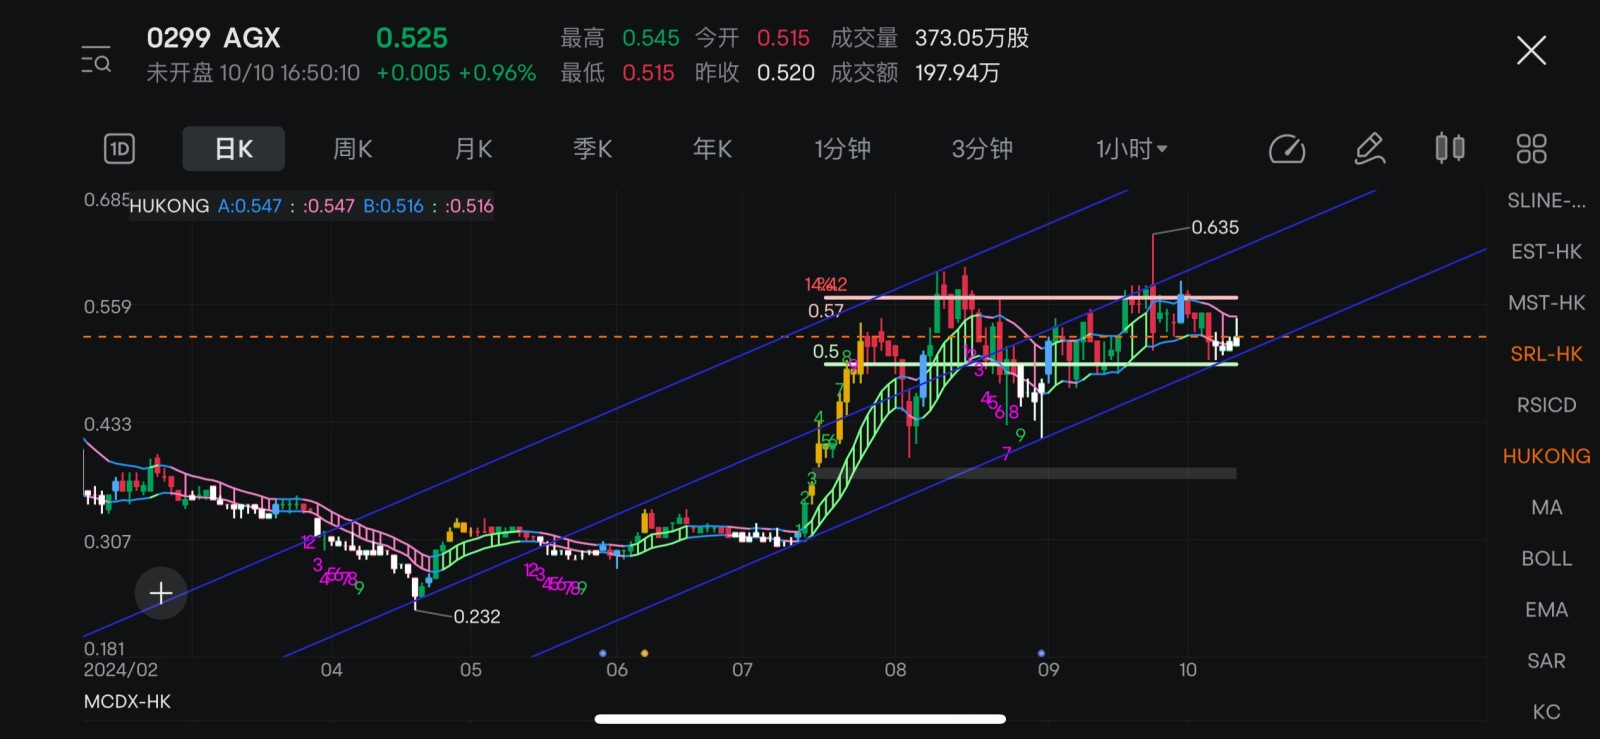1600x739 pixels.
Task: Select the 3分钟 interval tab
Action: pos(982,149)
